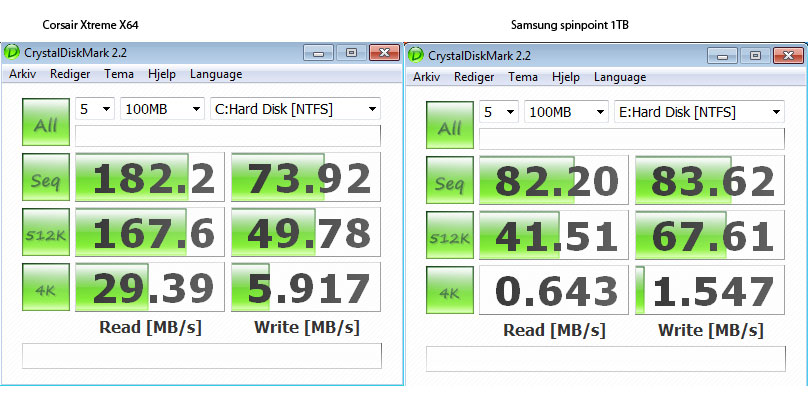Open Hjelp menu in the left window
This screenshot has height=396, width=808.
162,74
